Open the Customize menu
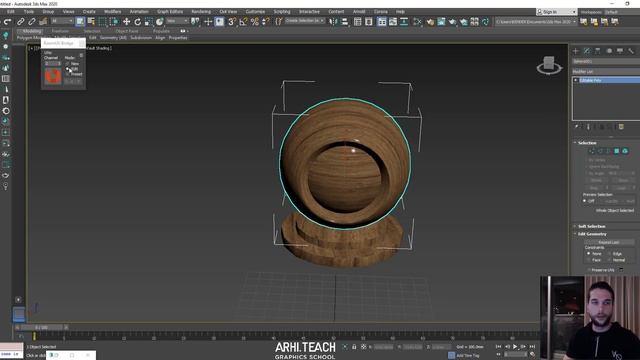This screenshot has height=360, width=640. 255,12
